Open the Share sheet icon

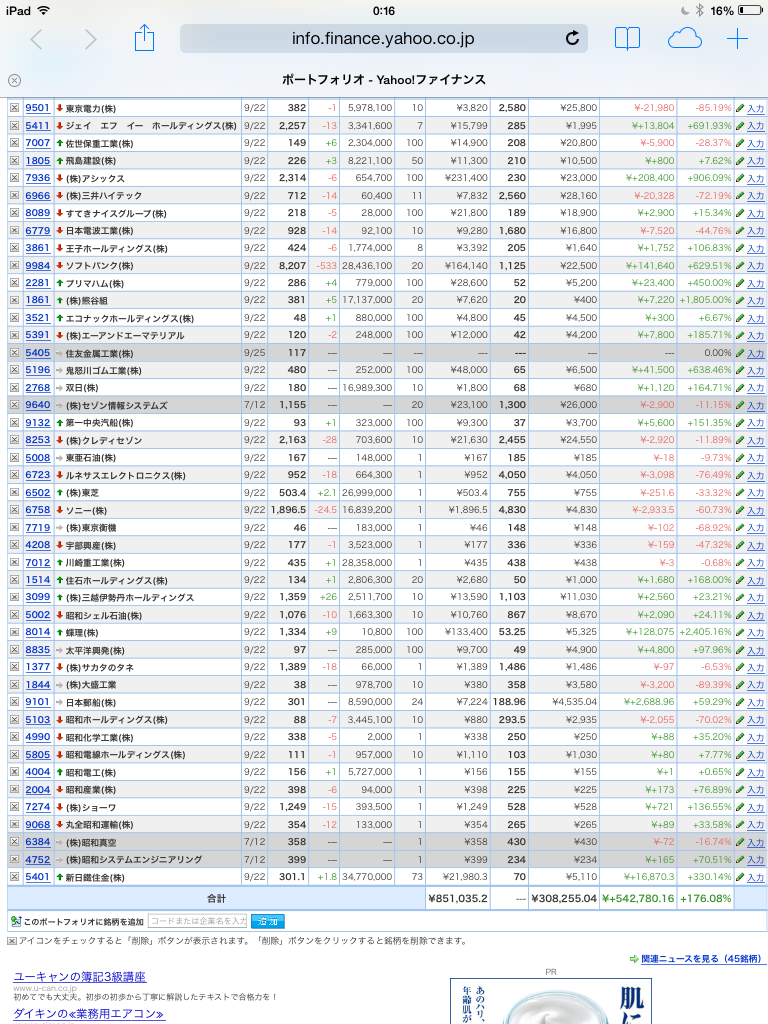[144, 38]
